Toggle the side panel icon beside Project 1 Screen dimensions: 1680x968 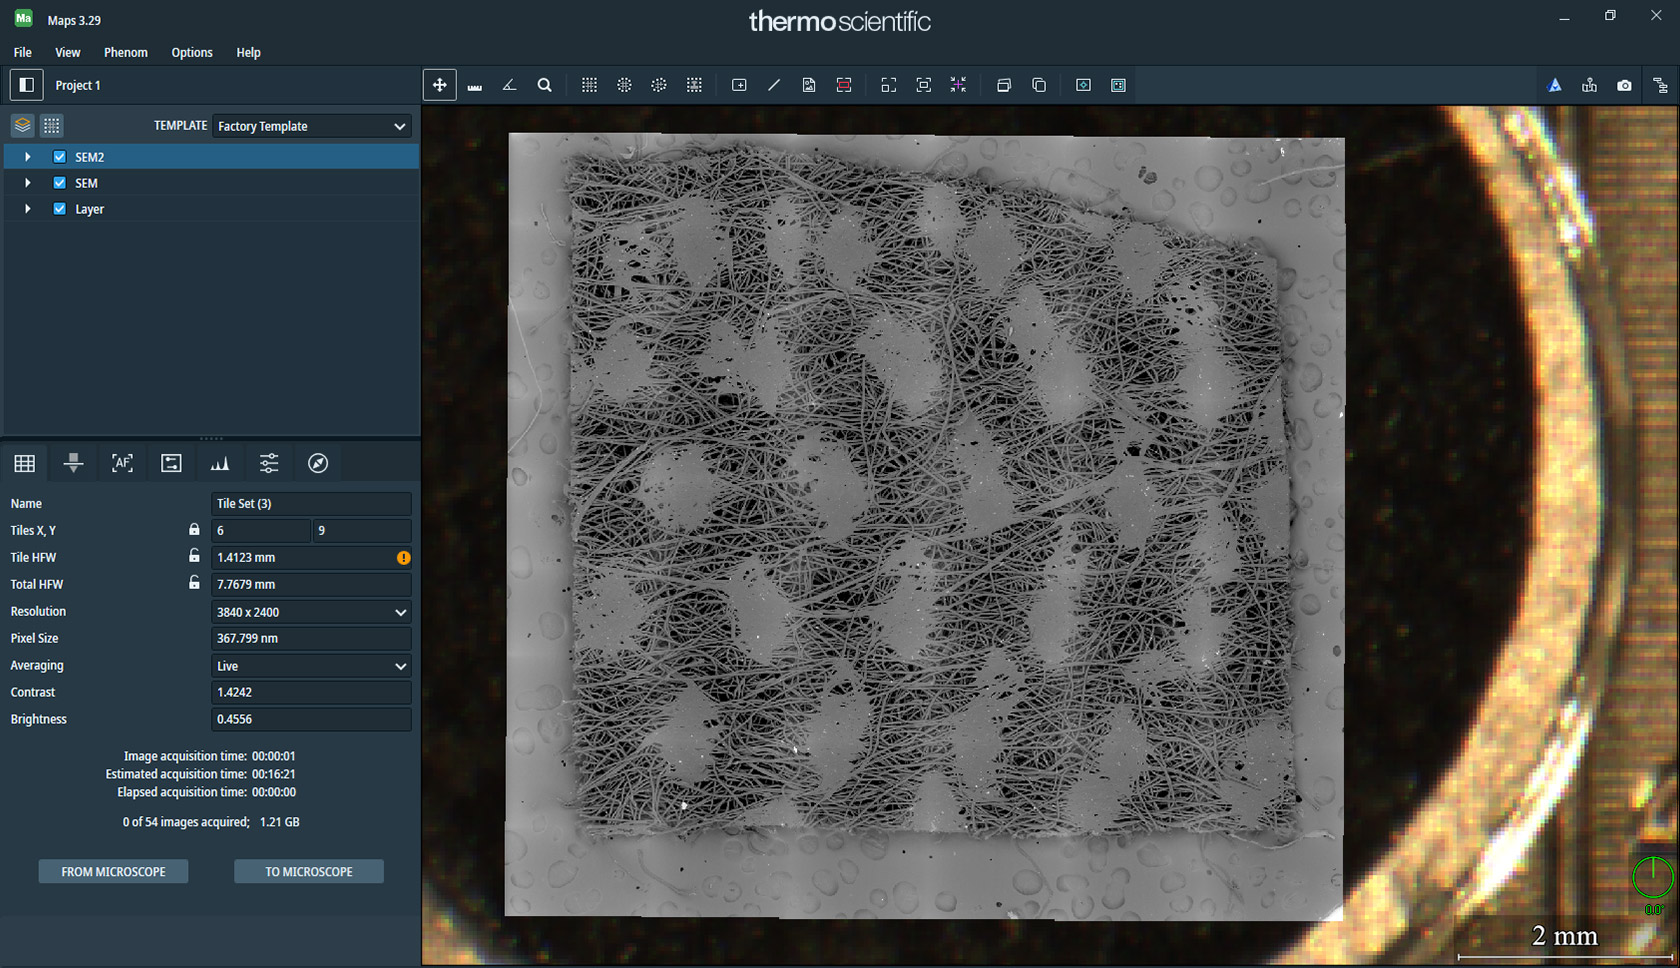(27, 85)
